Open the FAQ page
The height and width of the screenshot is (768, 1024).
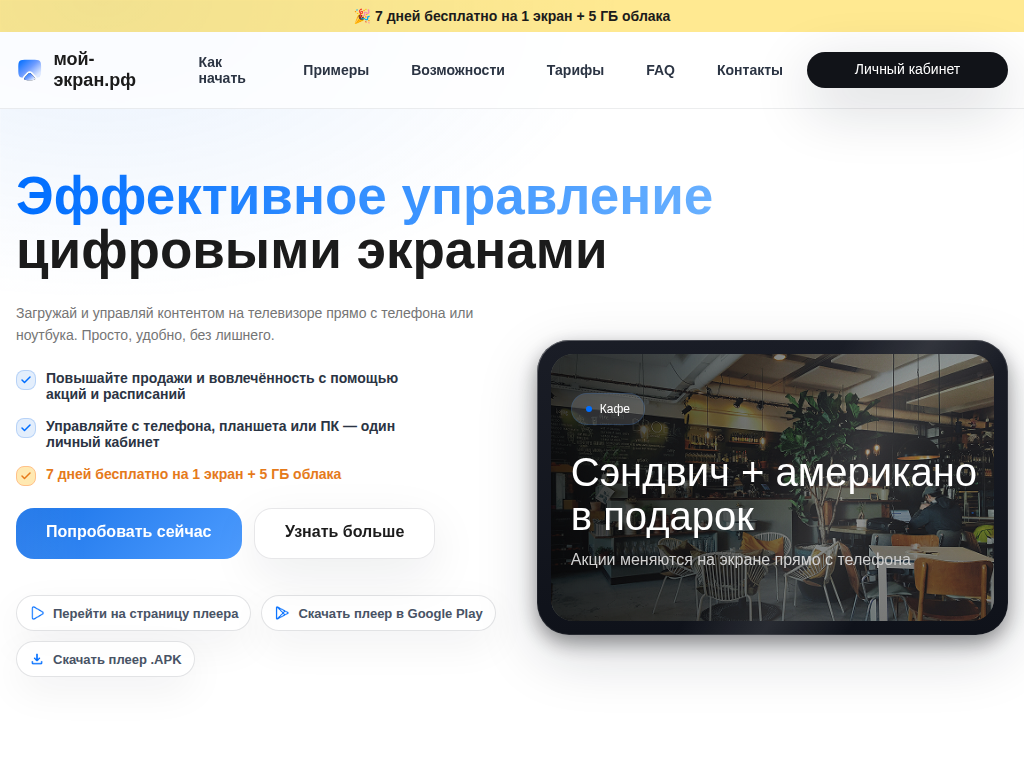click(x=661, y=70)
